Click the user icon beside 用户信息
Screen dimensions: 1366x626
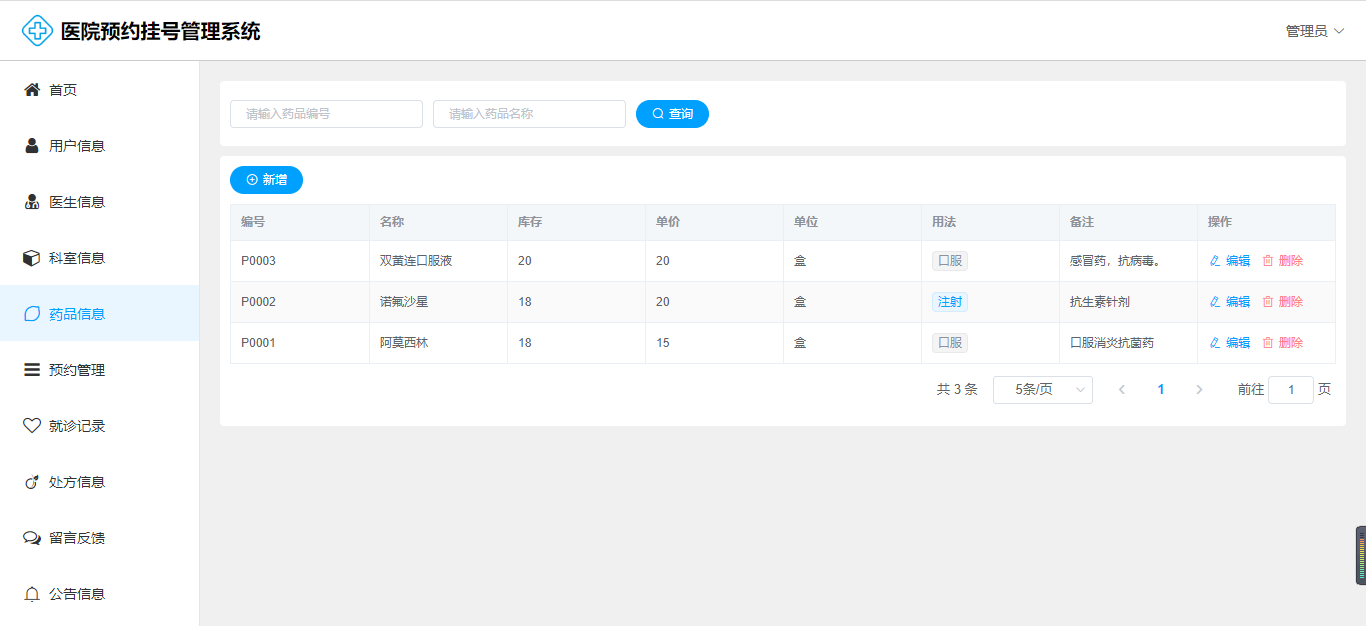click(x=32, y=146)
